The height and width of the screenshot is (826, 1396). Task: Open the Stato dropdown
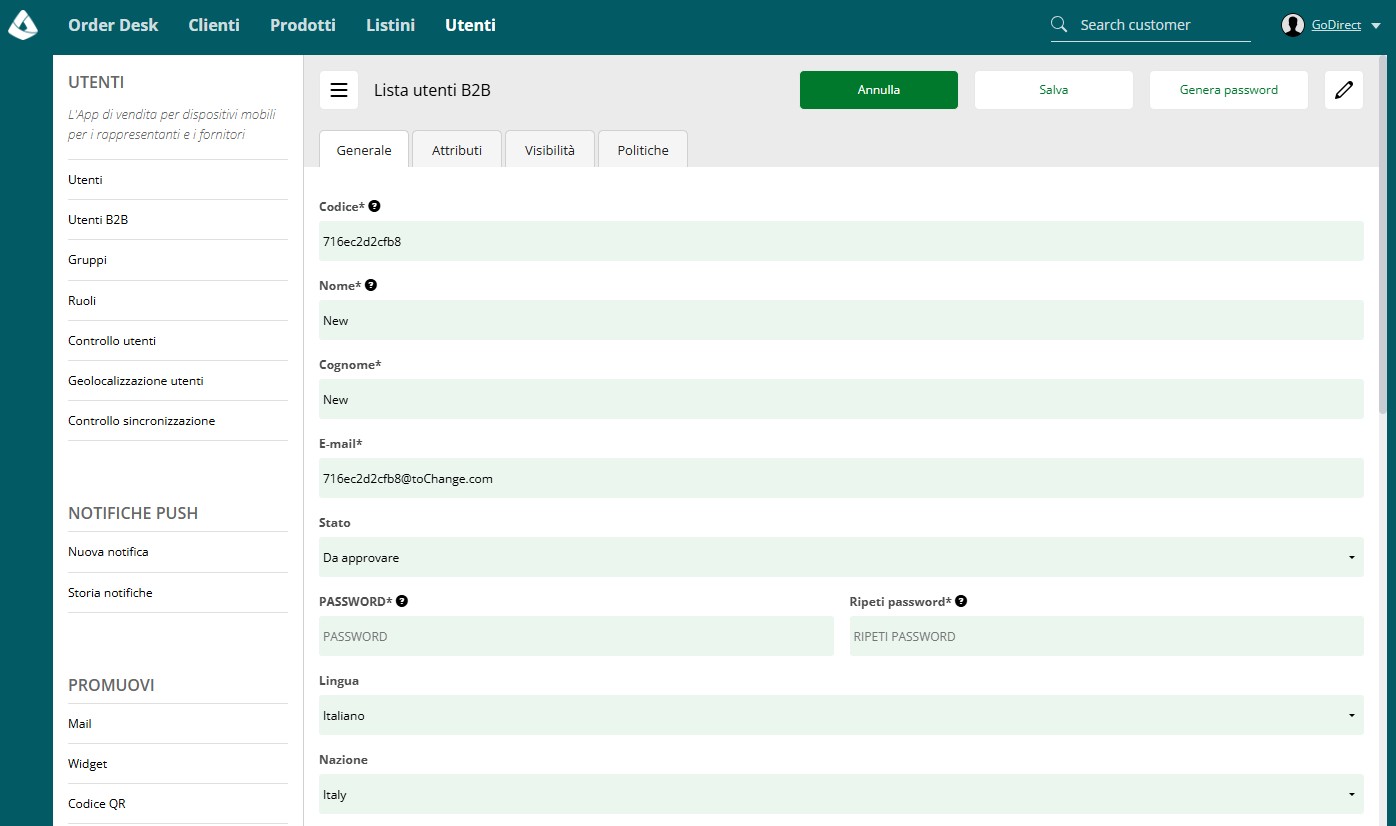click(x=841, y=557)
